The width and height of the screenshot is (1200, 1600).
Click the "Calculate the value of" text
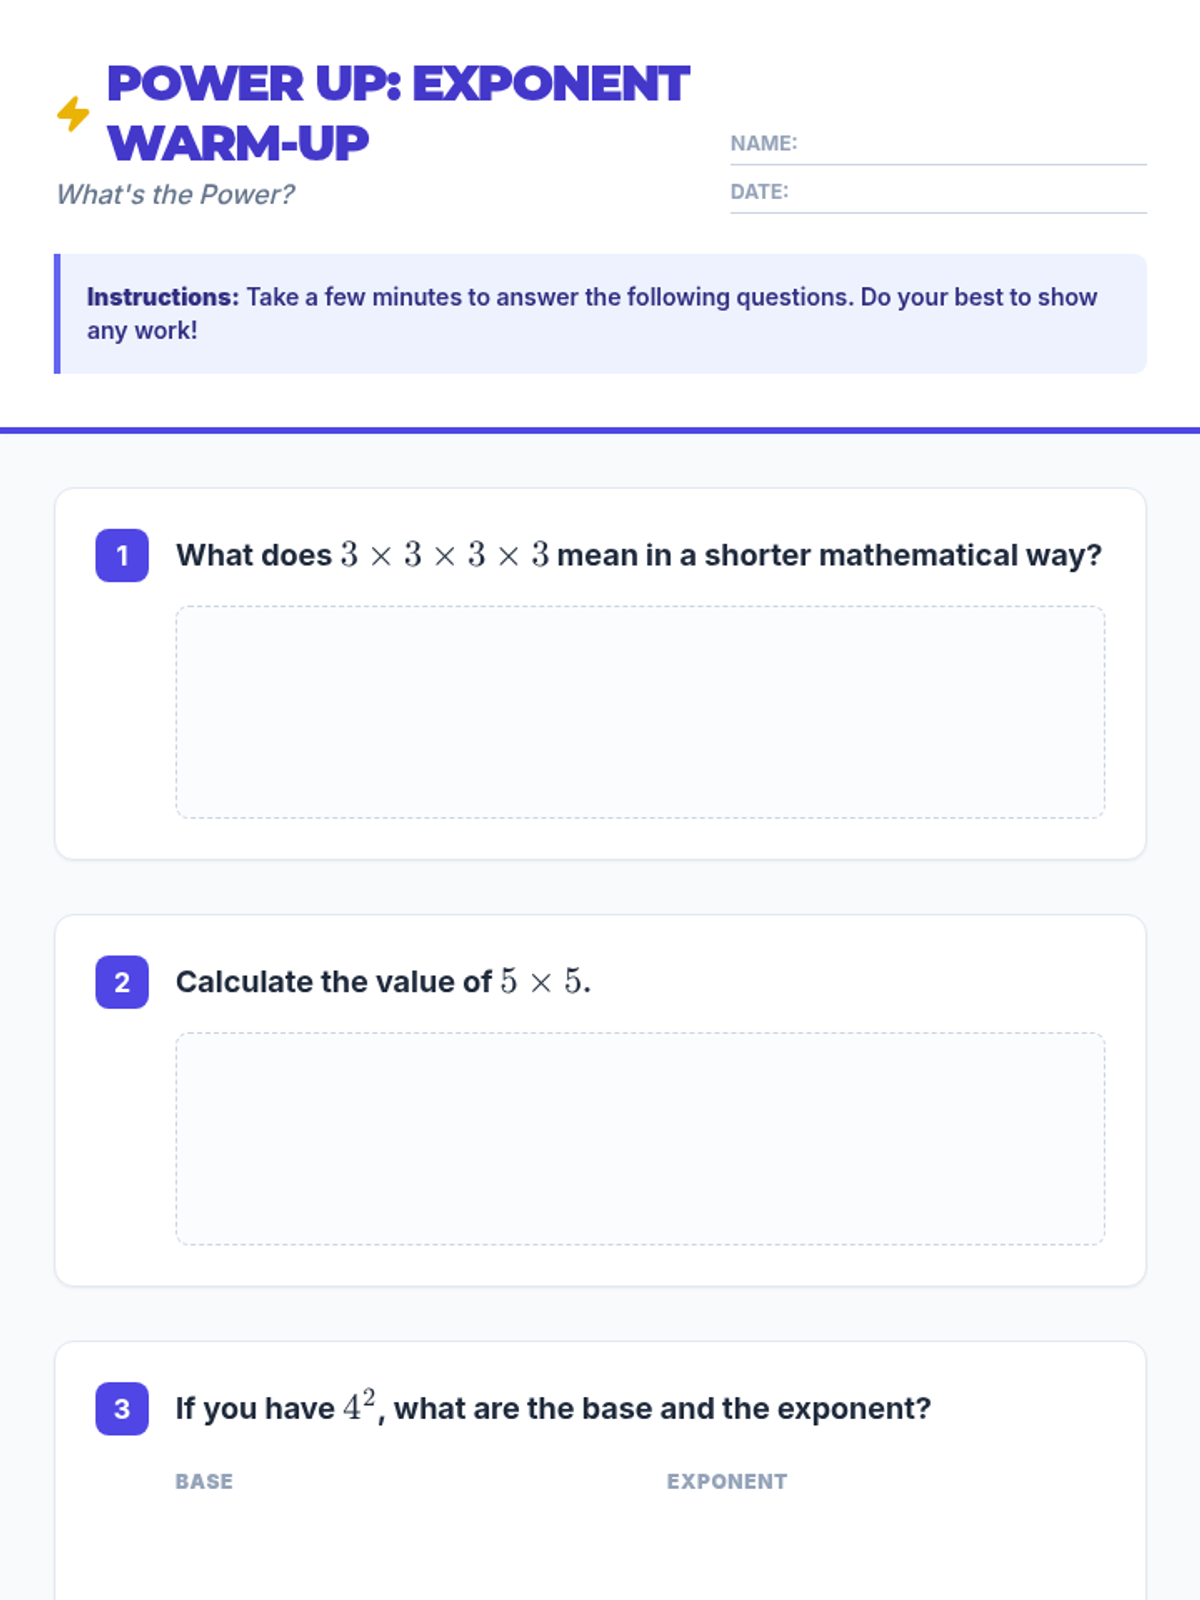pos(334,982)
